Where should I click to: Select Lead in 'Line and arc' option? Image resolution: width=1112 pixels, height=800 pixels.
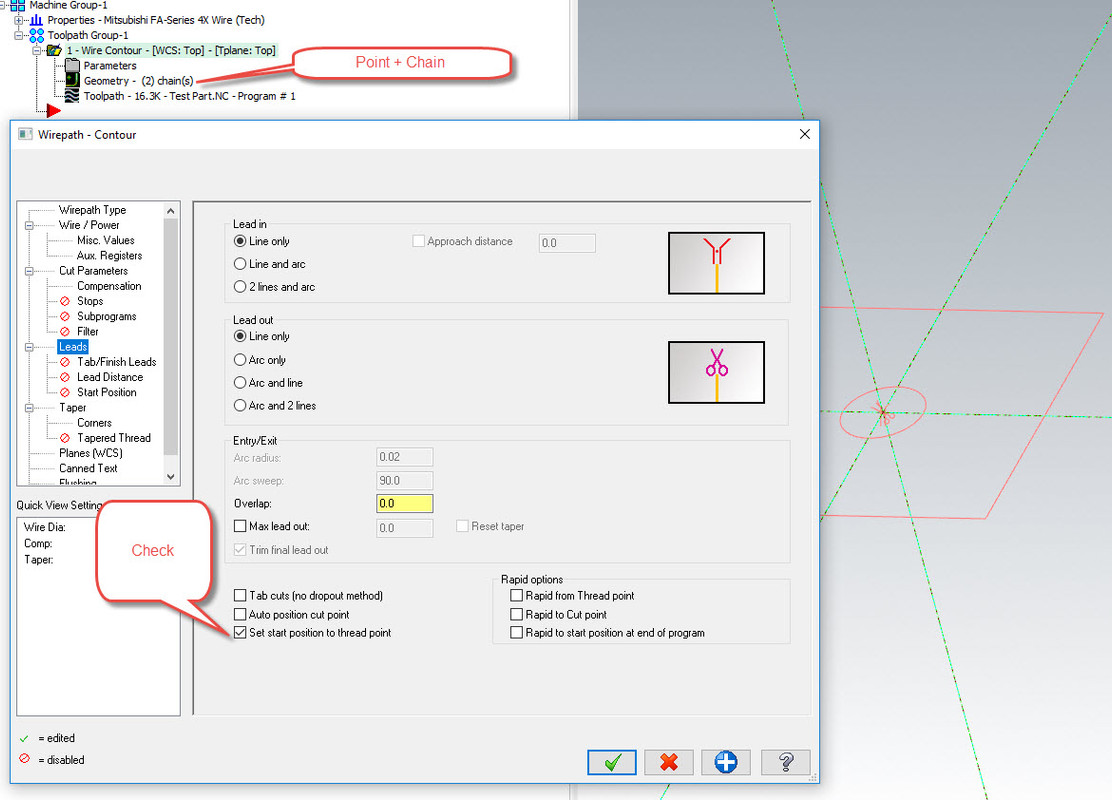(240, 264)
